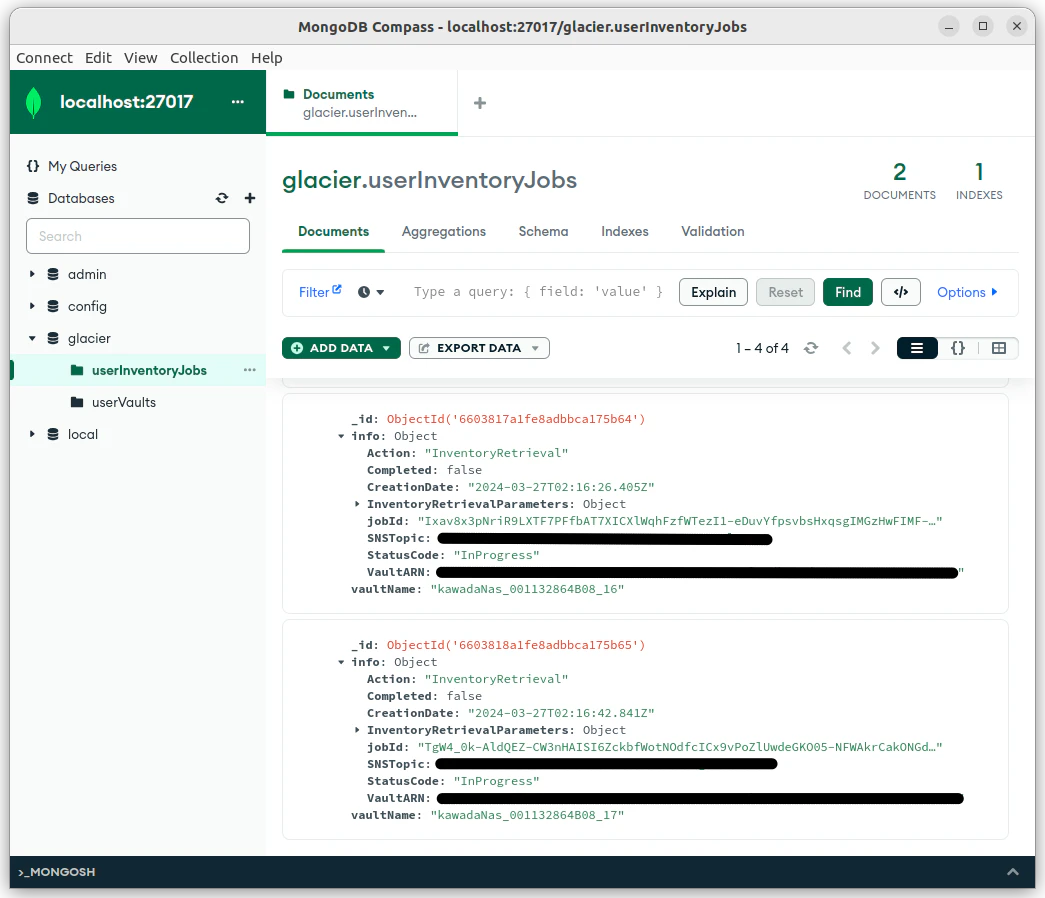Click the 1 INDEXES counter
The image size is (1045, 898).
pos(979,181)
